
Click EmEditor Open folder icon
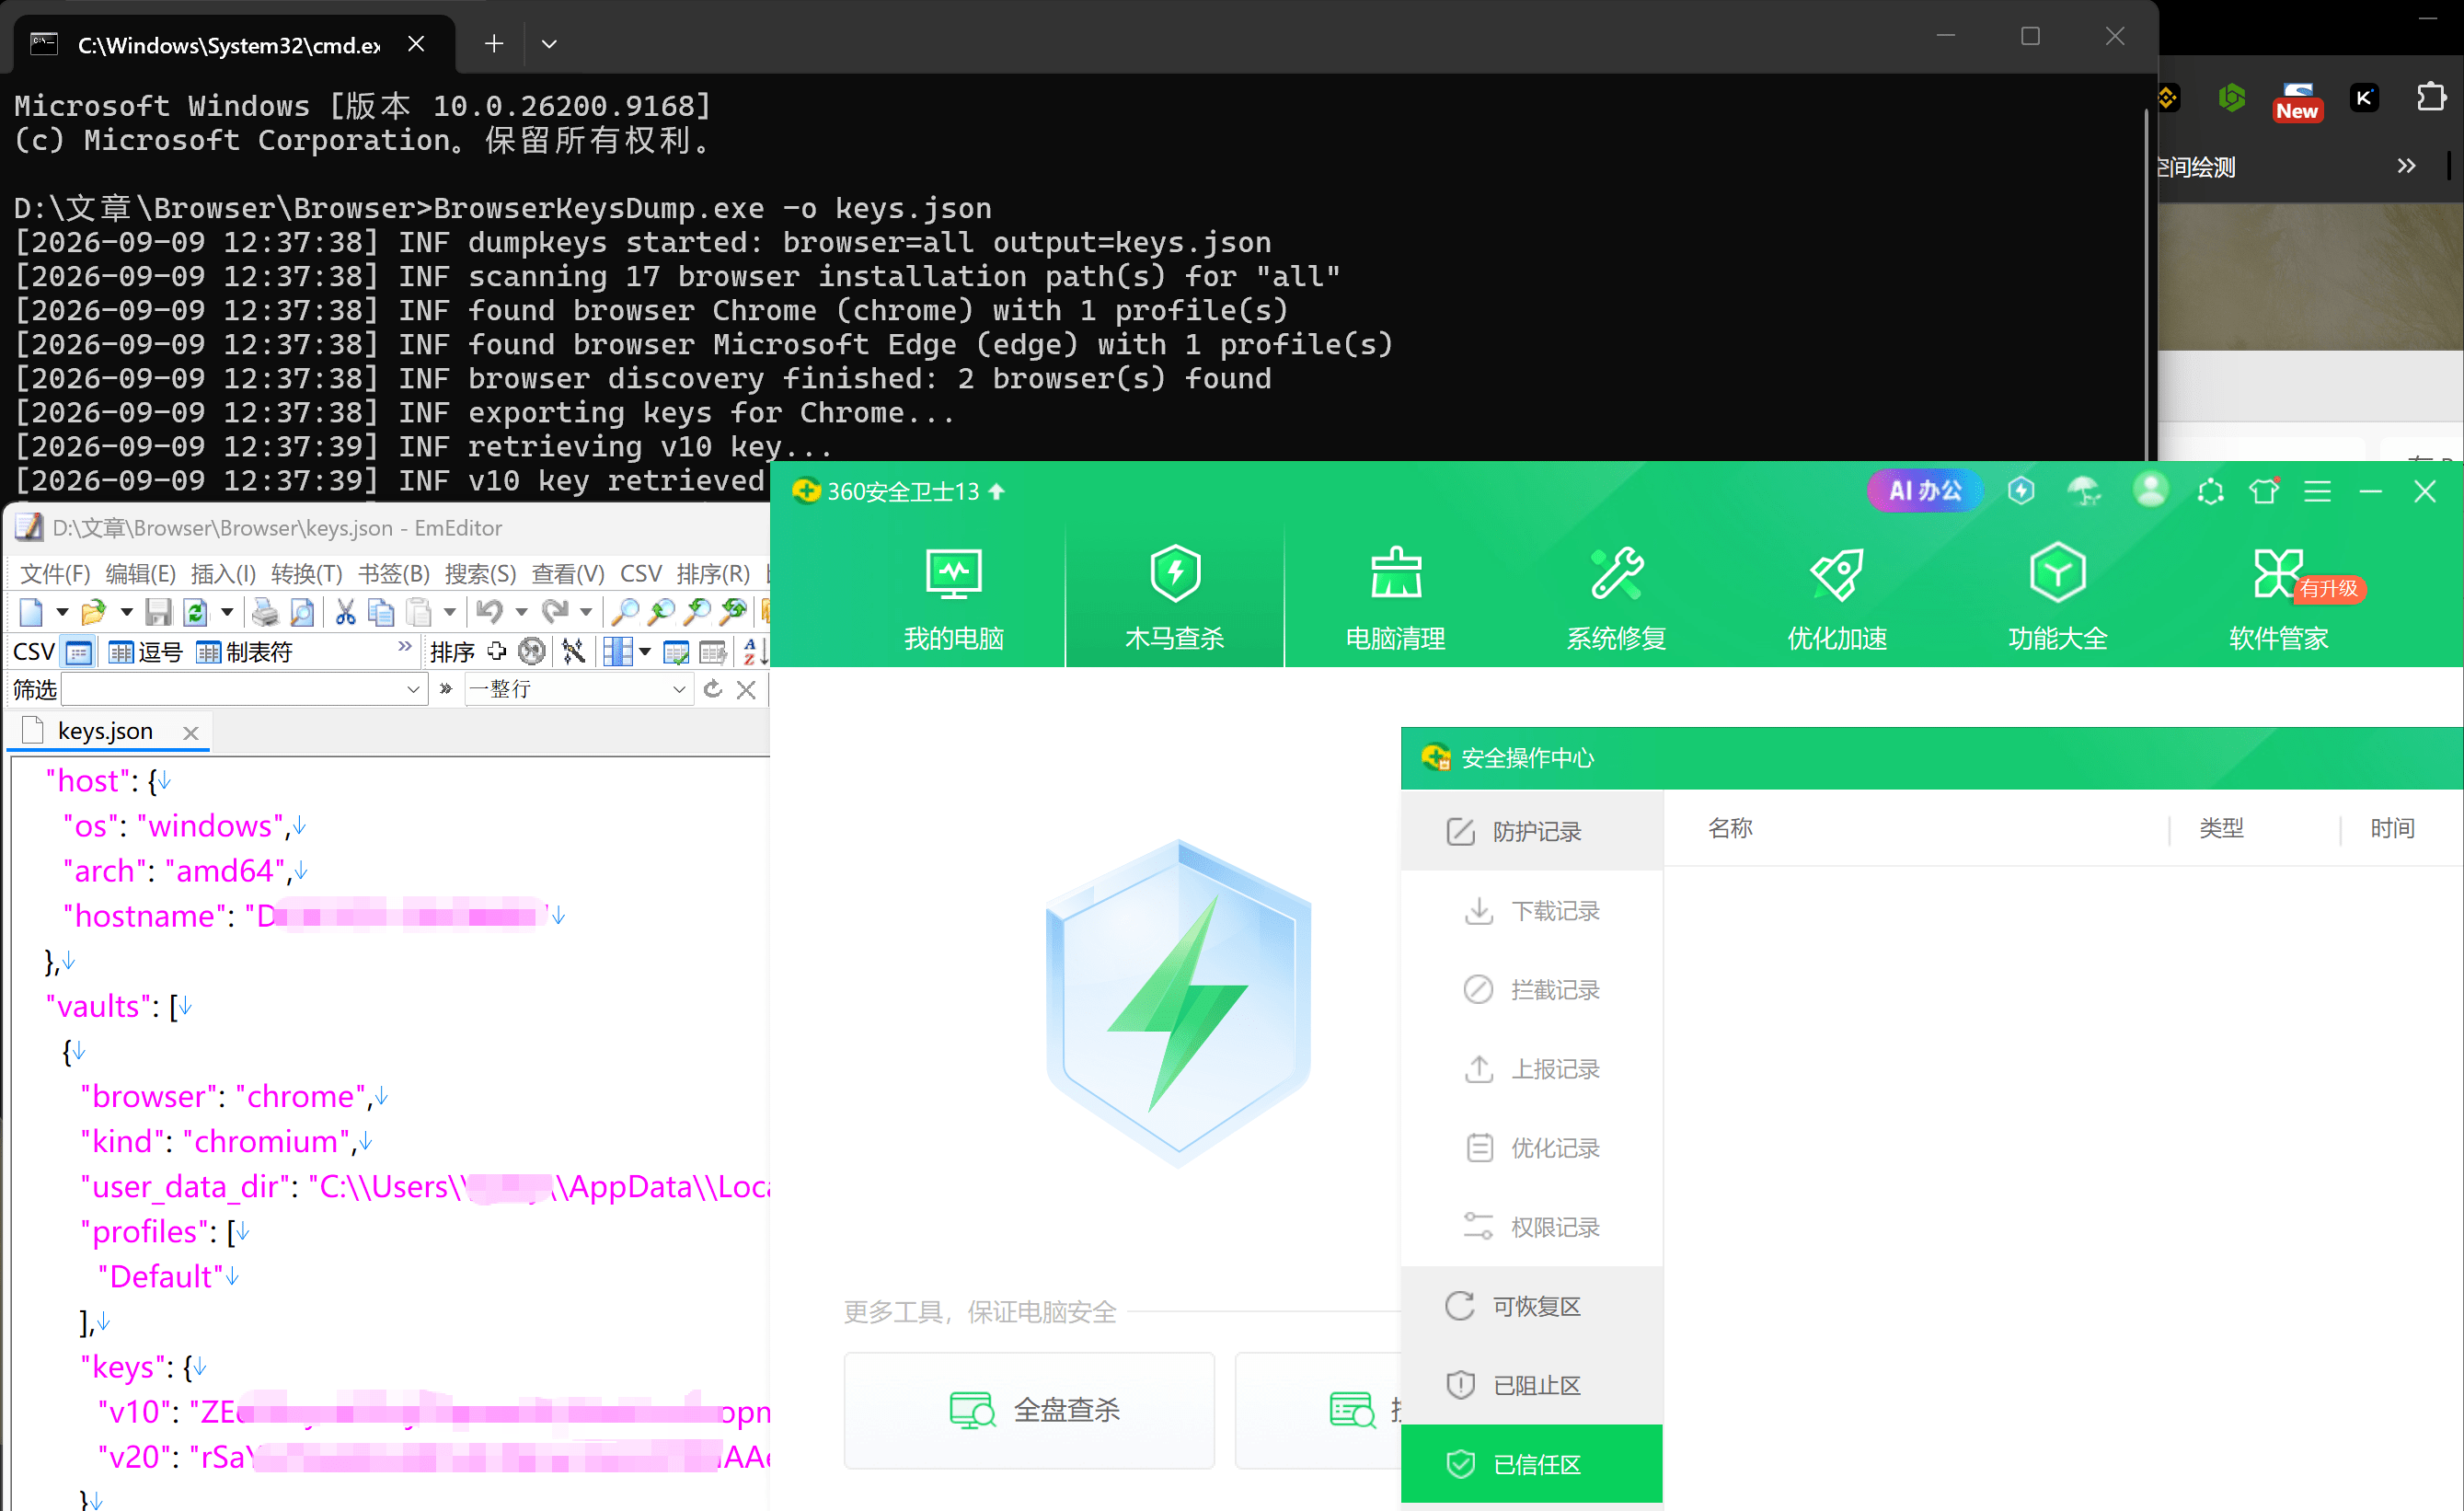coord(93,612)
